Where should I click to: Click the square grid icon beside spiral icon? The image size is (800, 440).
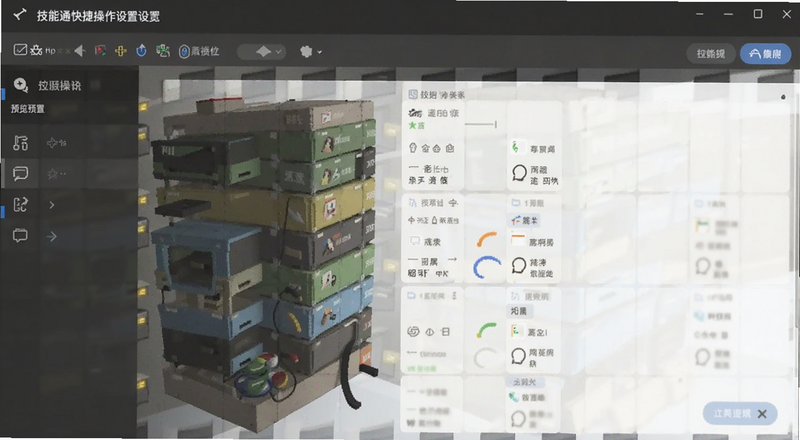coord(445,332)
